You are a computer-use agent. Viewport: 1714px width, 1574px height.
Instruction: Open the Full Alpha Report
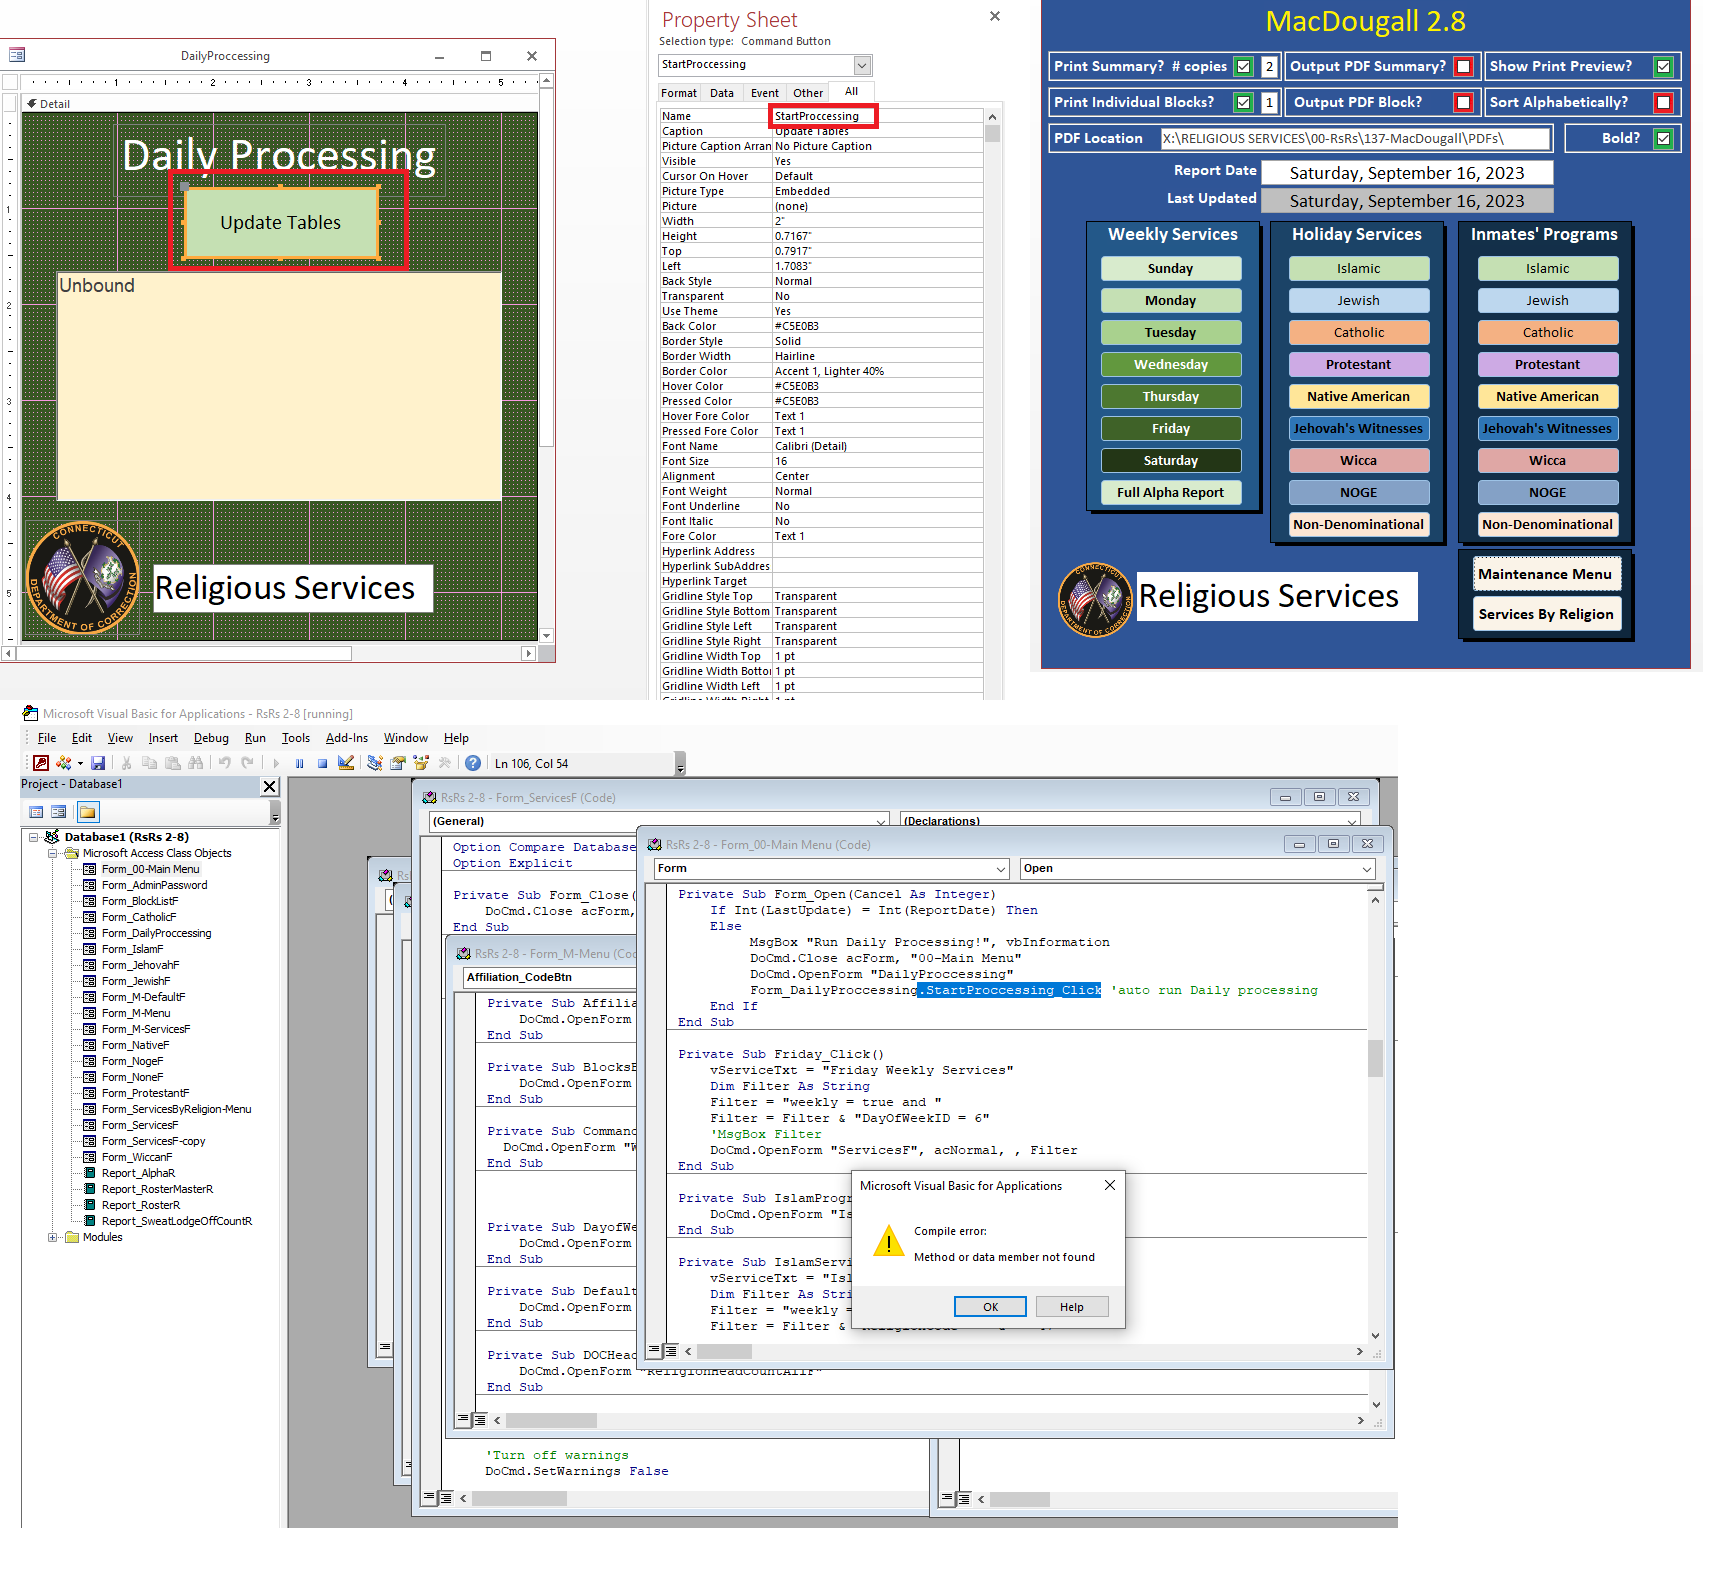pyautogui.click(x=1170, y=492)
